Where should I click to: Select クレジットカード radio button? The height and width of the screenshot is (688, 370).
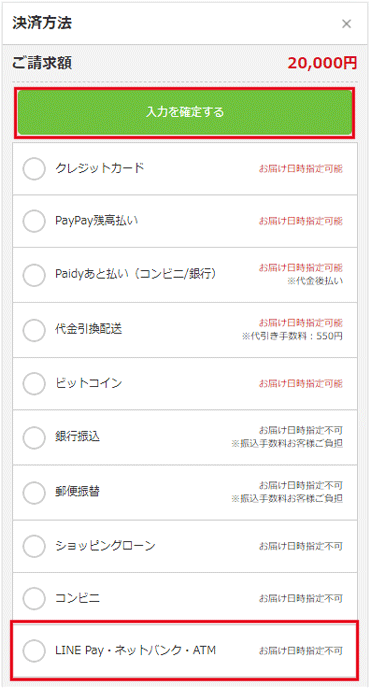click(x=34, y=168)
